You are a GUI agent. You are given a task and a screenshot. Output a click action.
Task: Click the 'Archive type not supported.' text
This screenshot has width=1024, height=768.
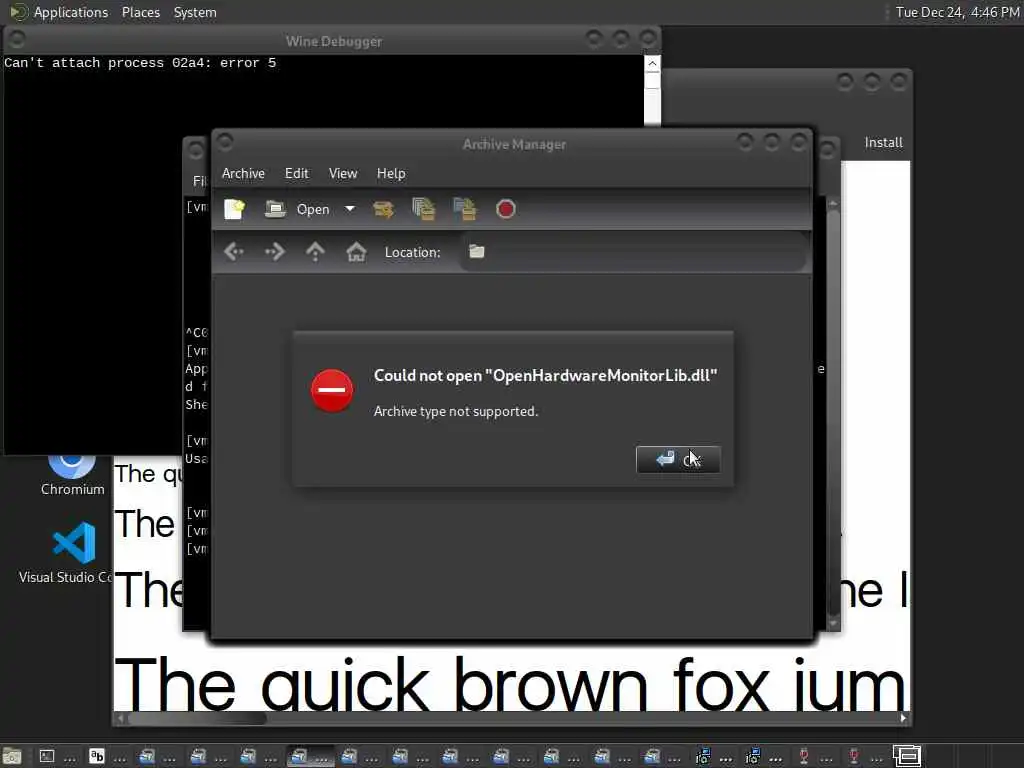click(456, 411)
